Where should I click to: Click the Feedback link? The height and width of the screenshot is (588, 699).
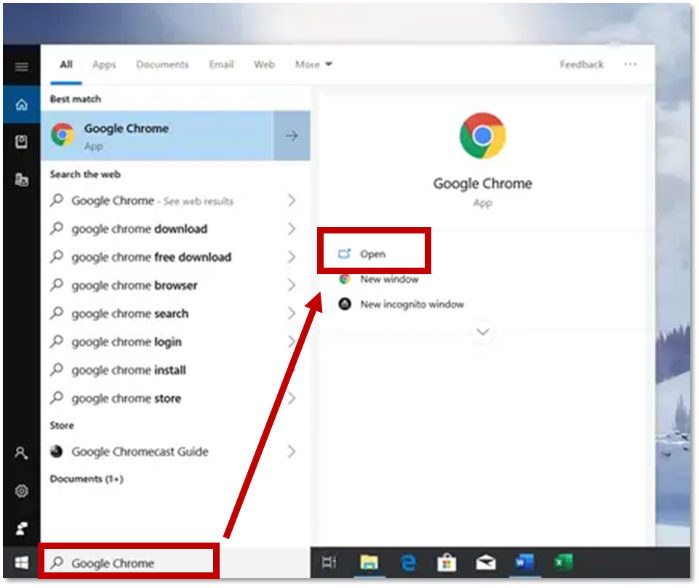pyautogui.click(x=581, y=65)
